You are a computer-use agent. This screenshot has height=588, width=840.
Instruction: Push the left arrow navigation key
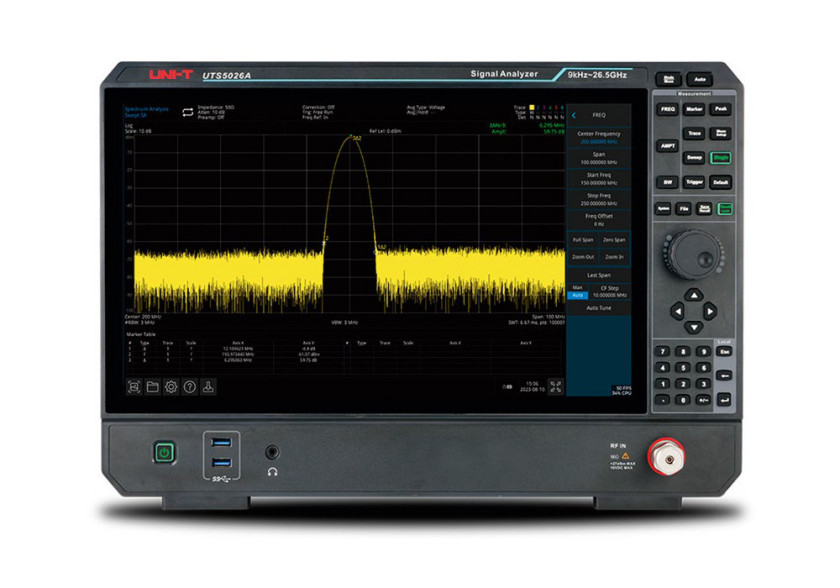pos(678,311)
